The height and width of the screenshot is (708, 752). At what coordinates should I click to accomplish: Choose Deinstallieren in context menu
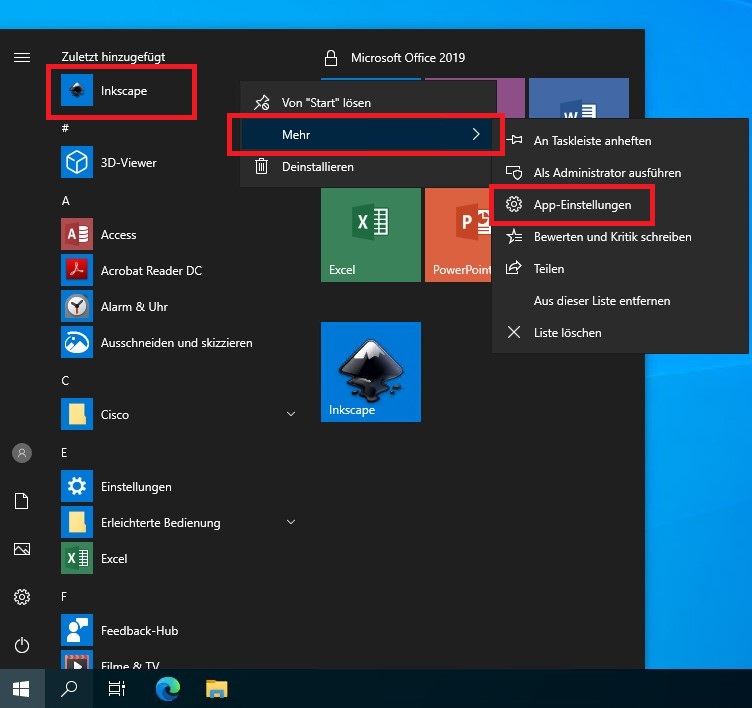click(x=317, y=167)
